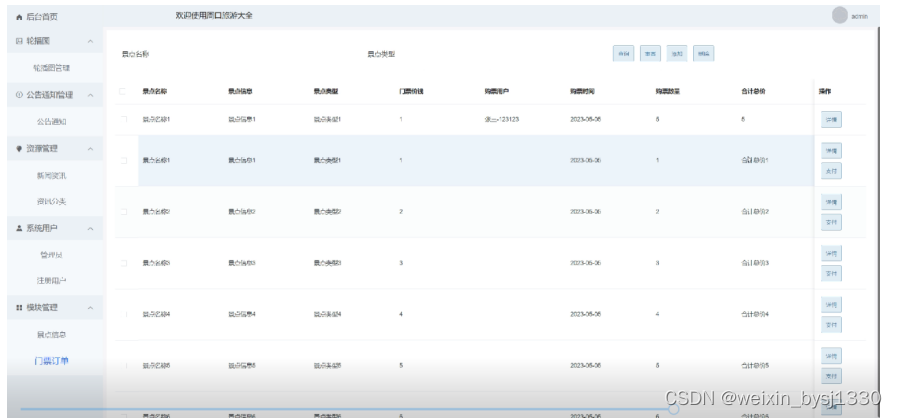Check the row showing 合计总价1

tap(124, 160)
